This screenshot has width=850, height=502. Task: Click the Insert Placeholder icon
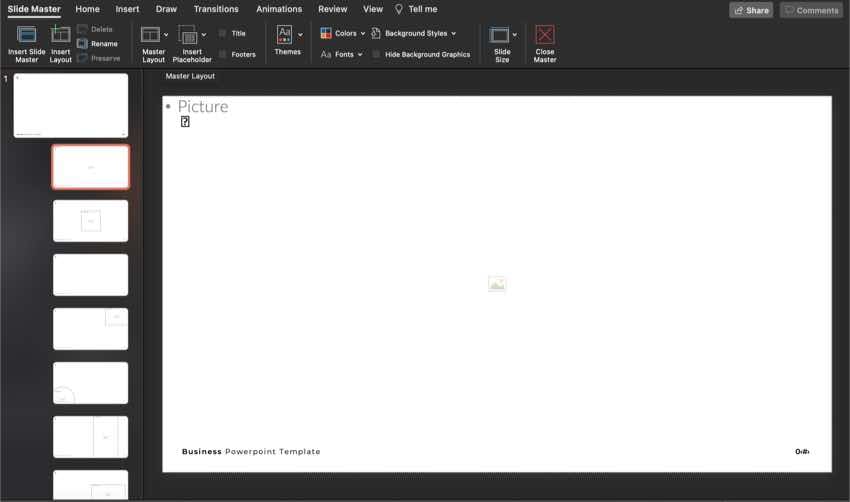click(188, 35)
